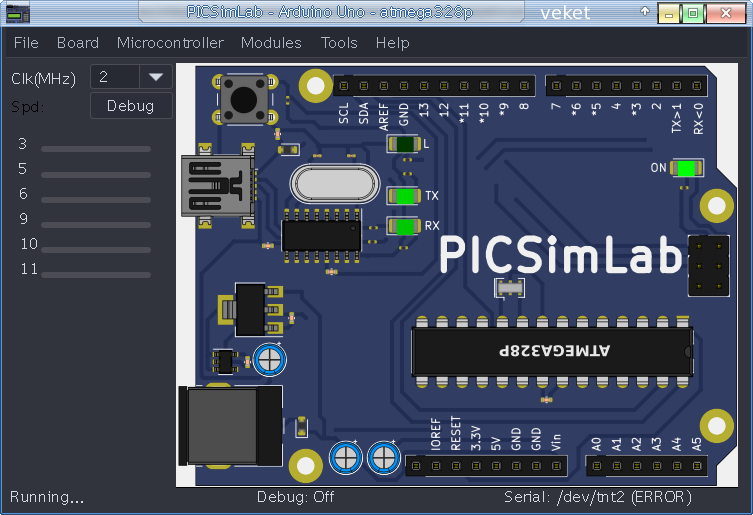
Task: Click the TX LED indicator
Action: (404, 196)
